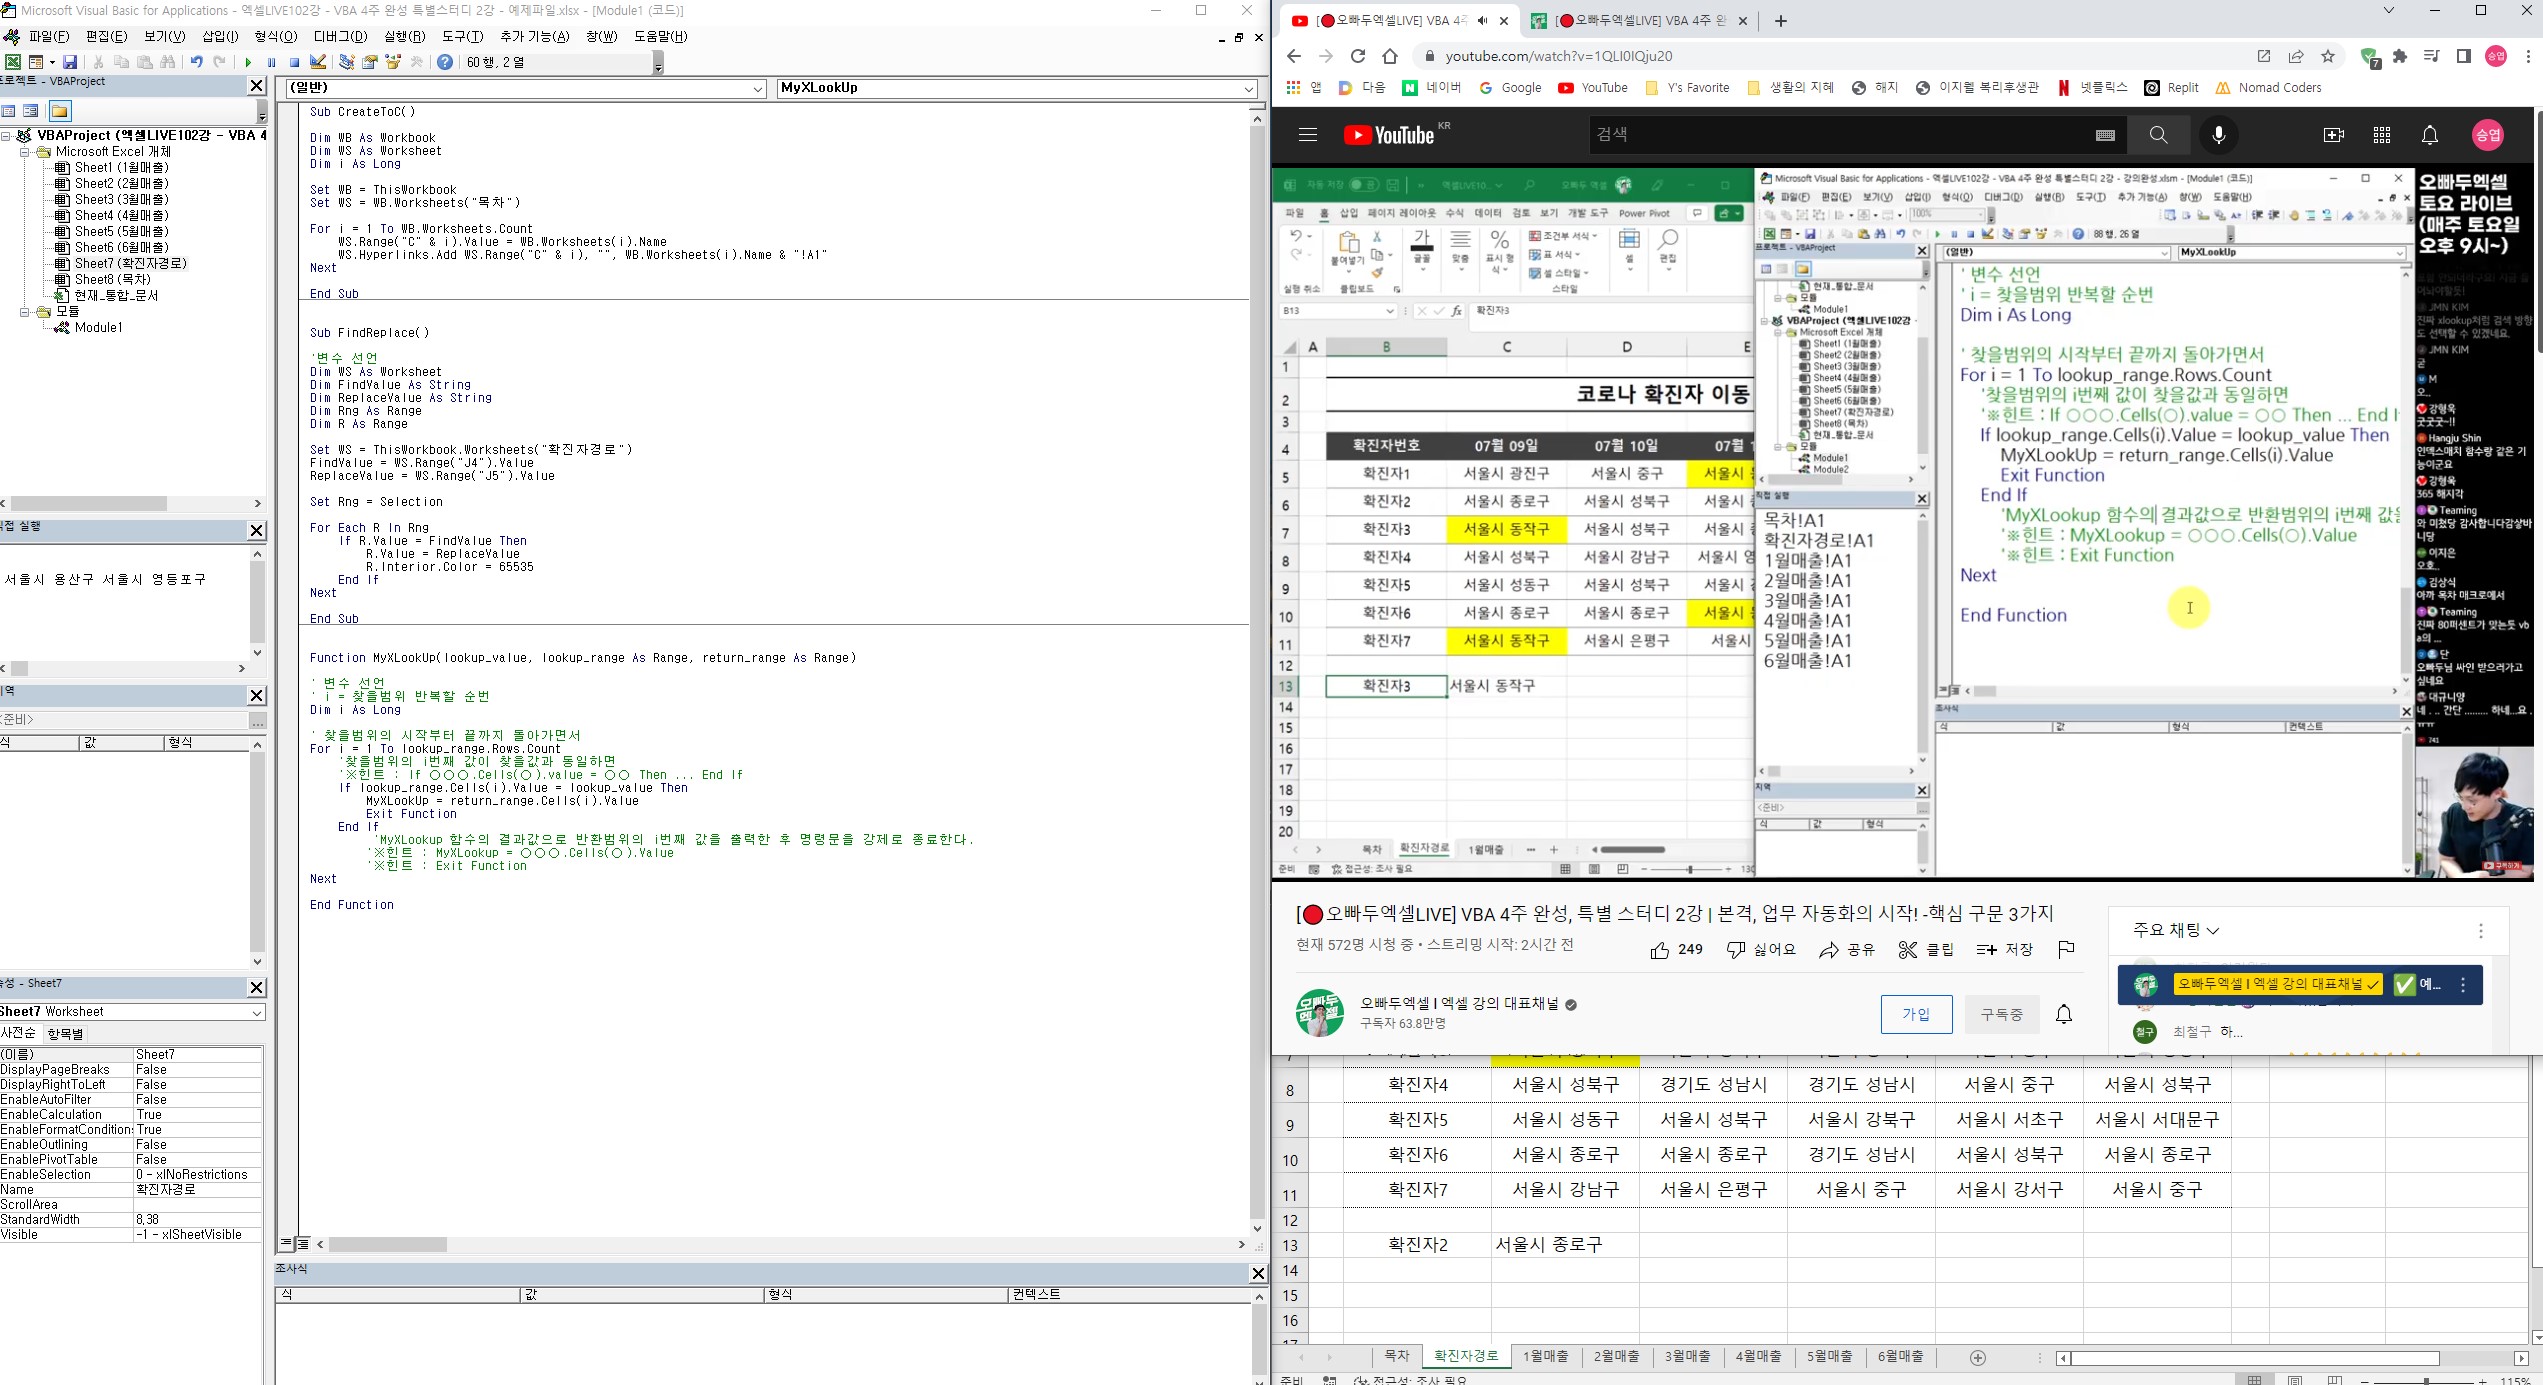
Task: Click the Find binoculars icon
Action: pos(168,62)
